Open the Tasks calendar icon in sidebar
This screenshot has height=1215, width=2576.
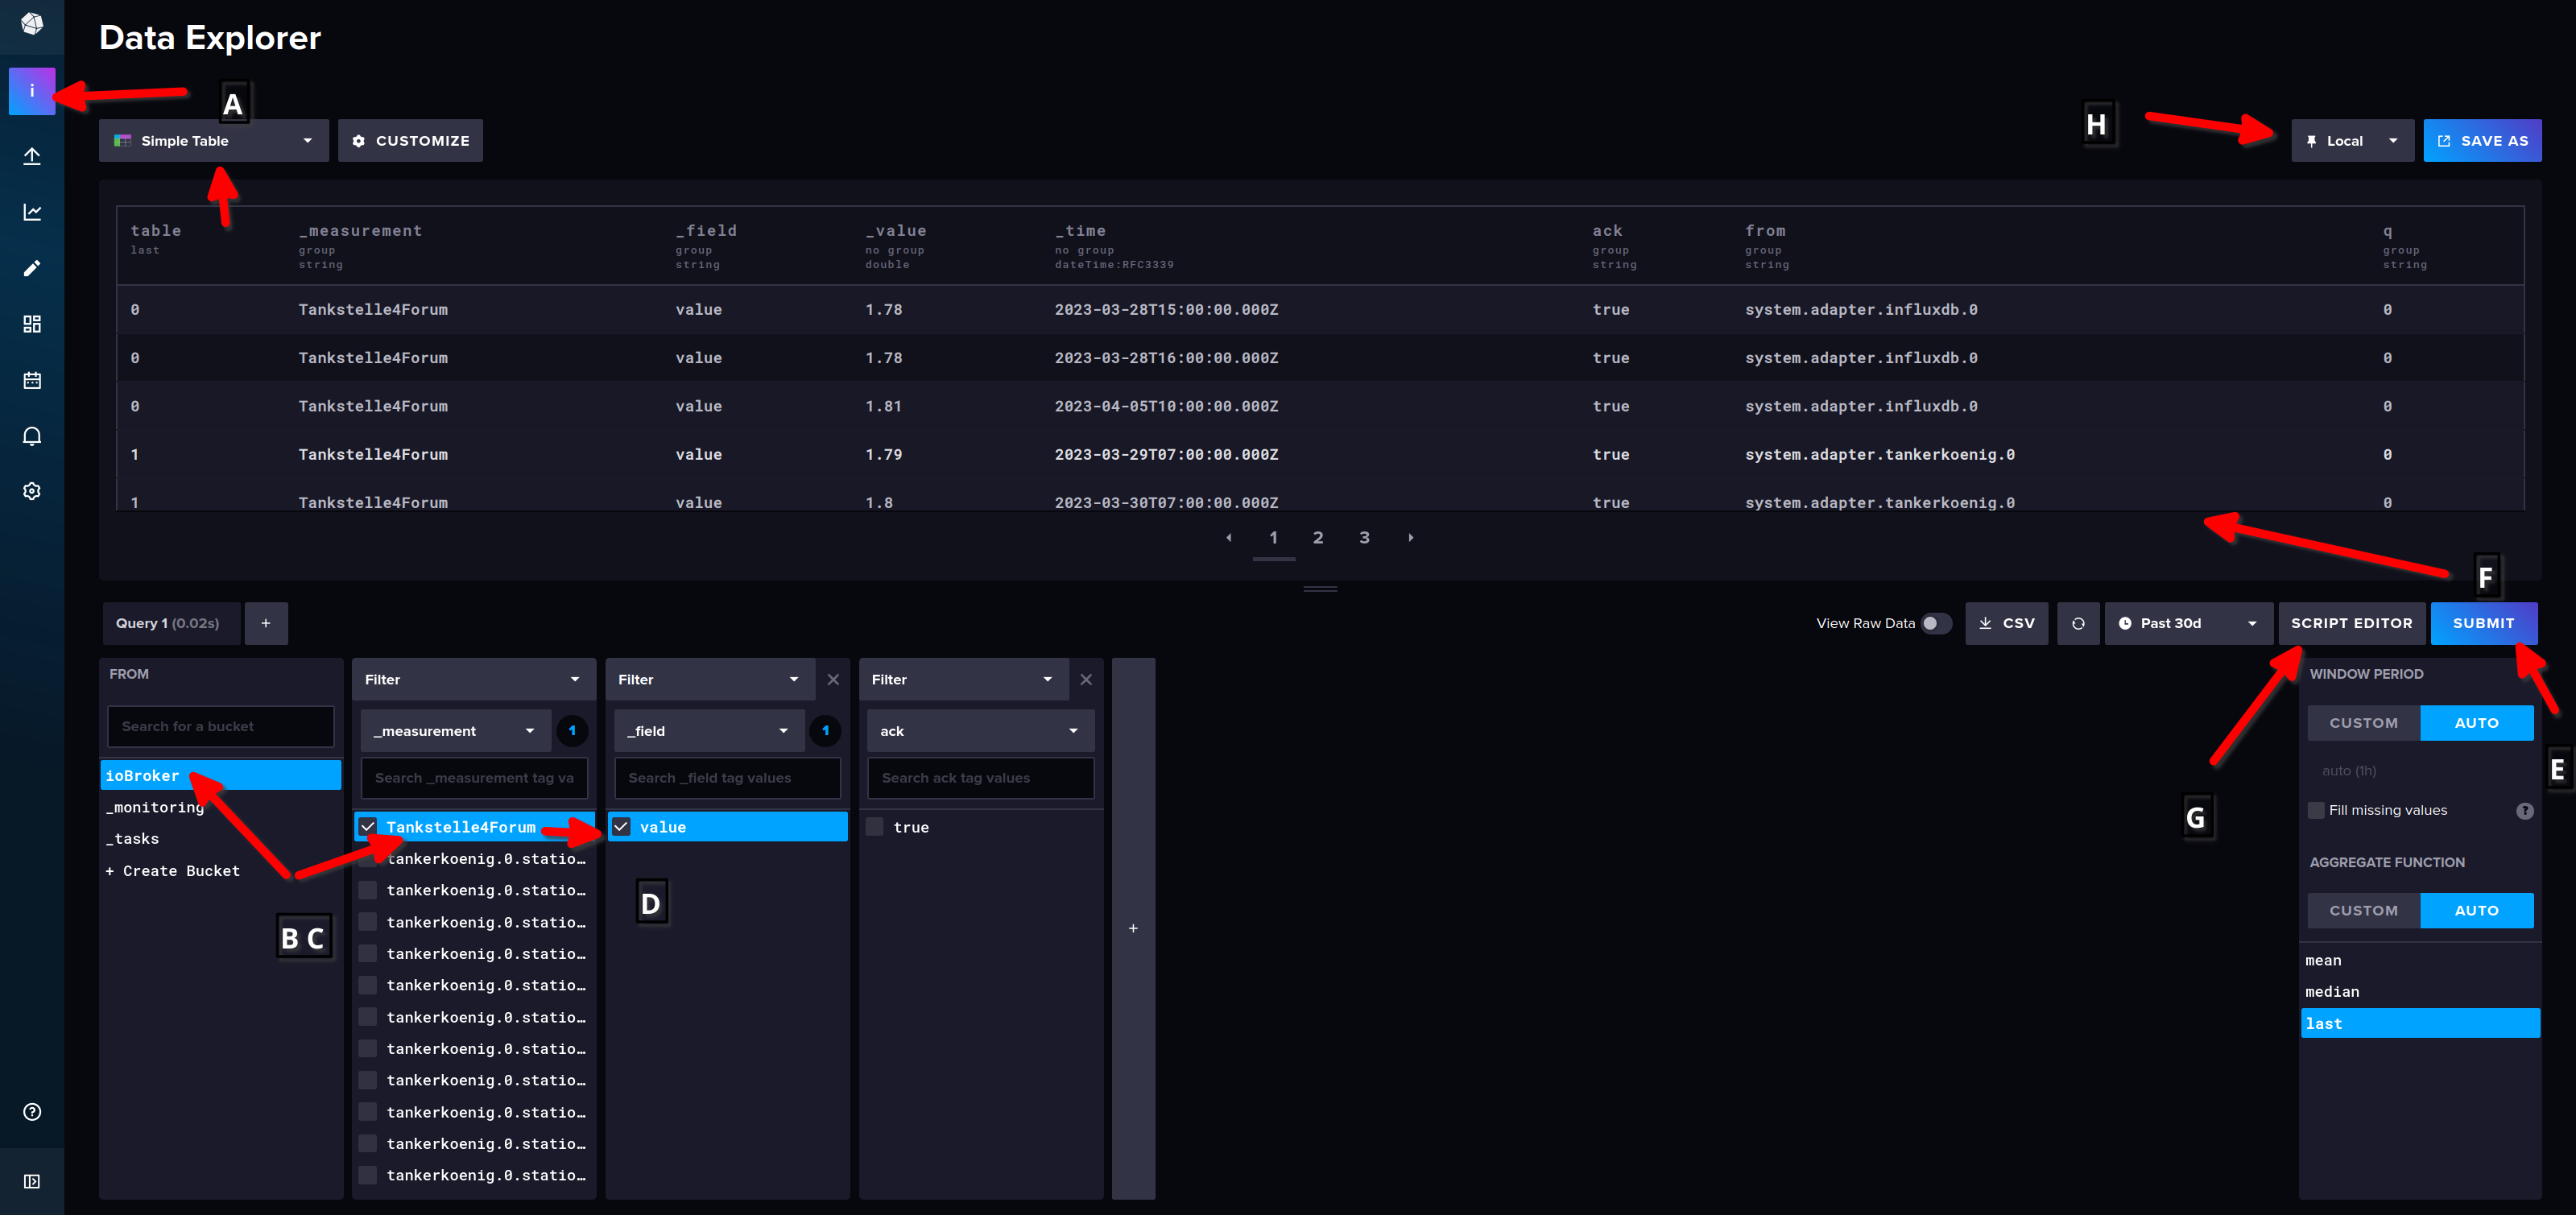32,380
